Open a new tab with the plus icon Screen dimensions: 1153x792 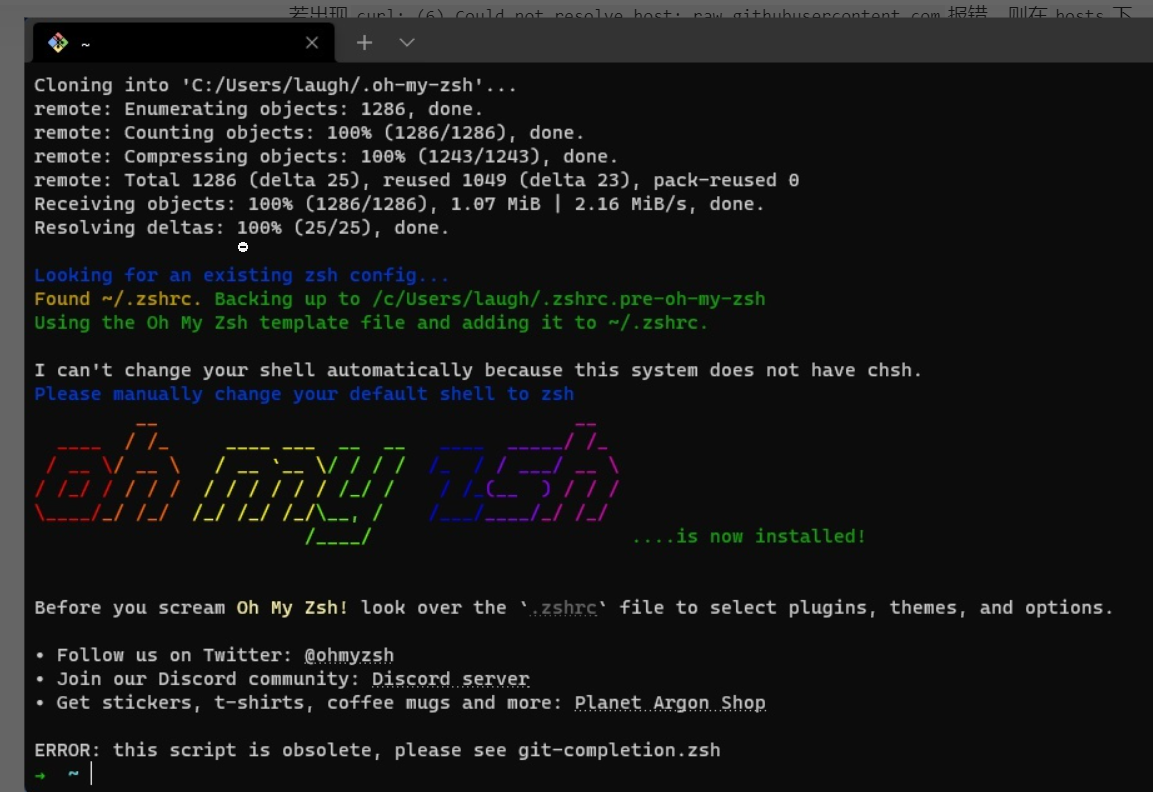point(365,42)
